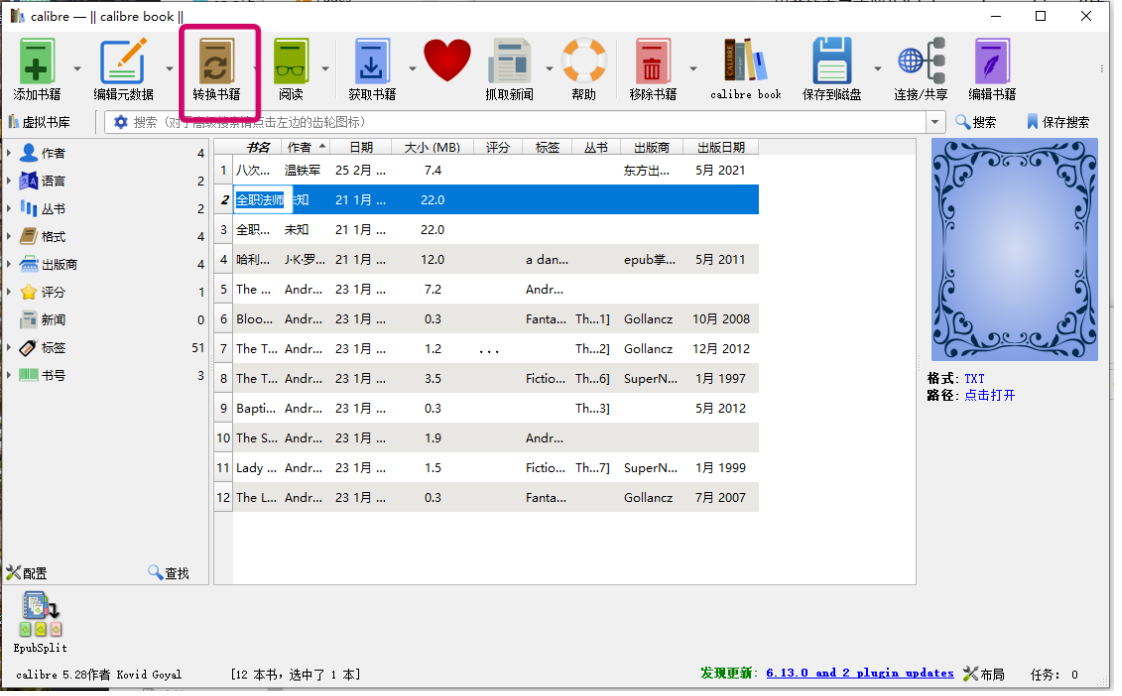Screen dimensions: 1122x696
Task: Click the 布局 layout button
Action: coord(985,675)
